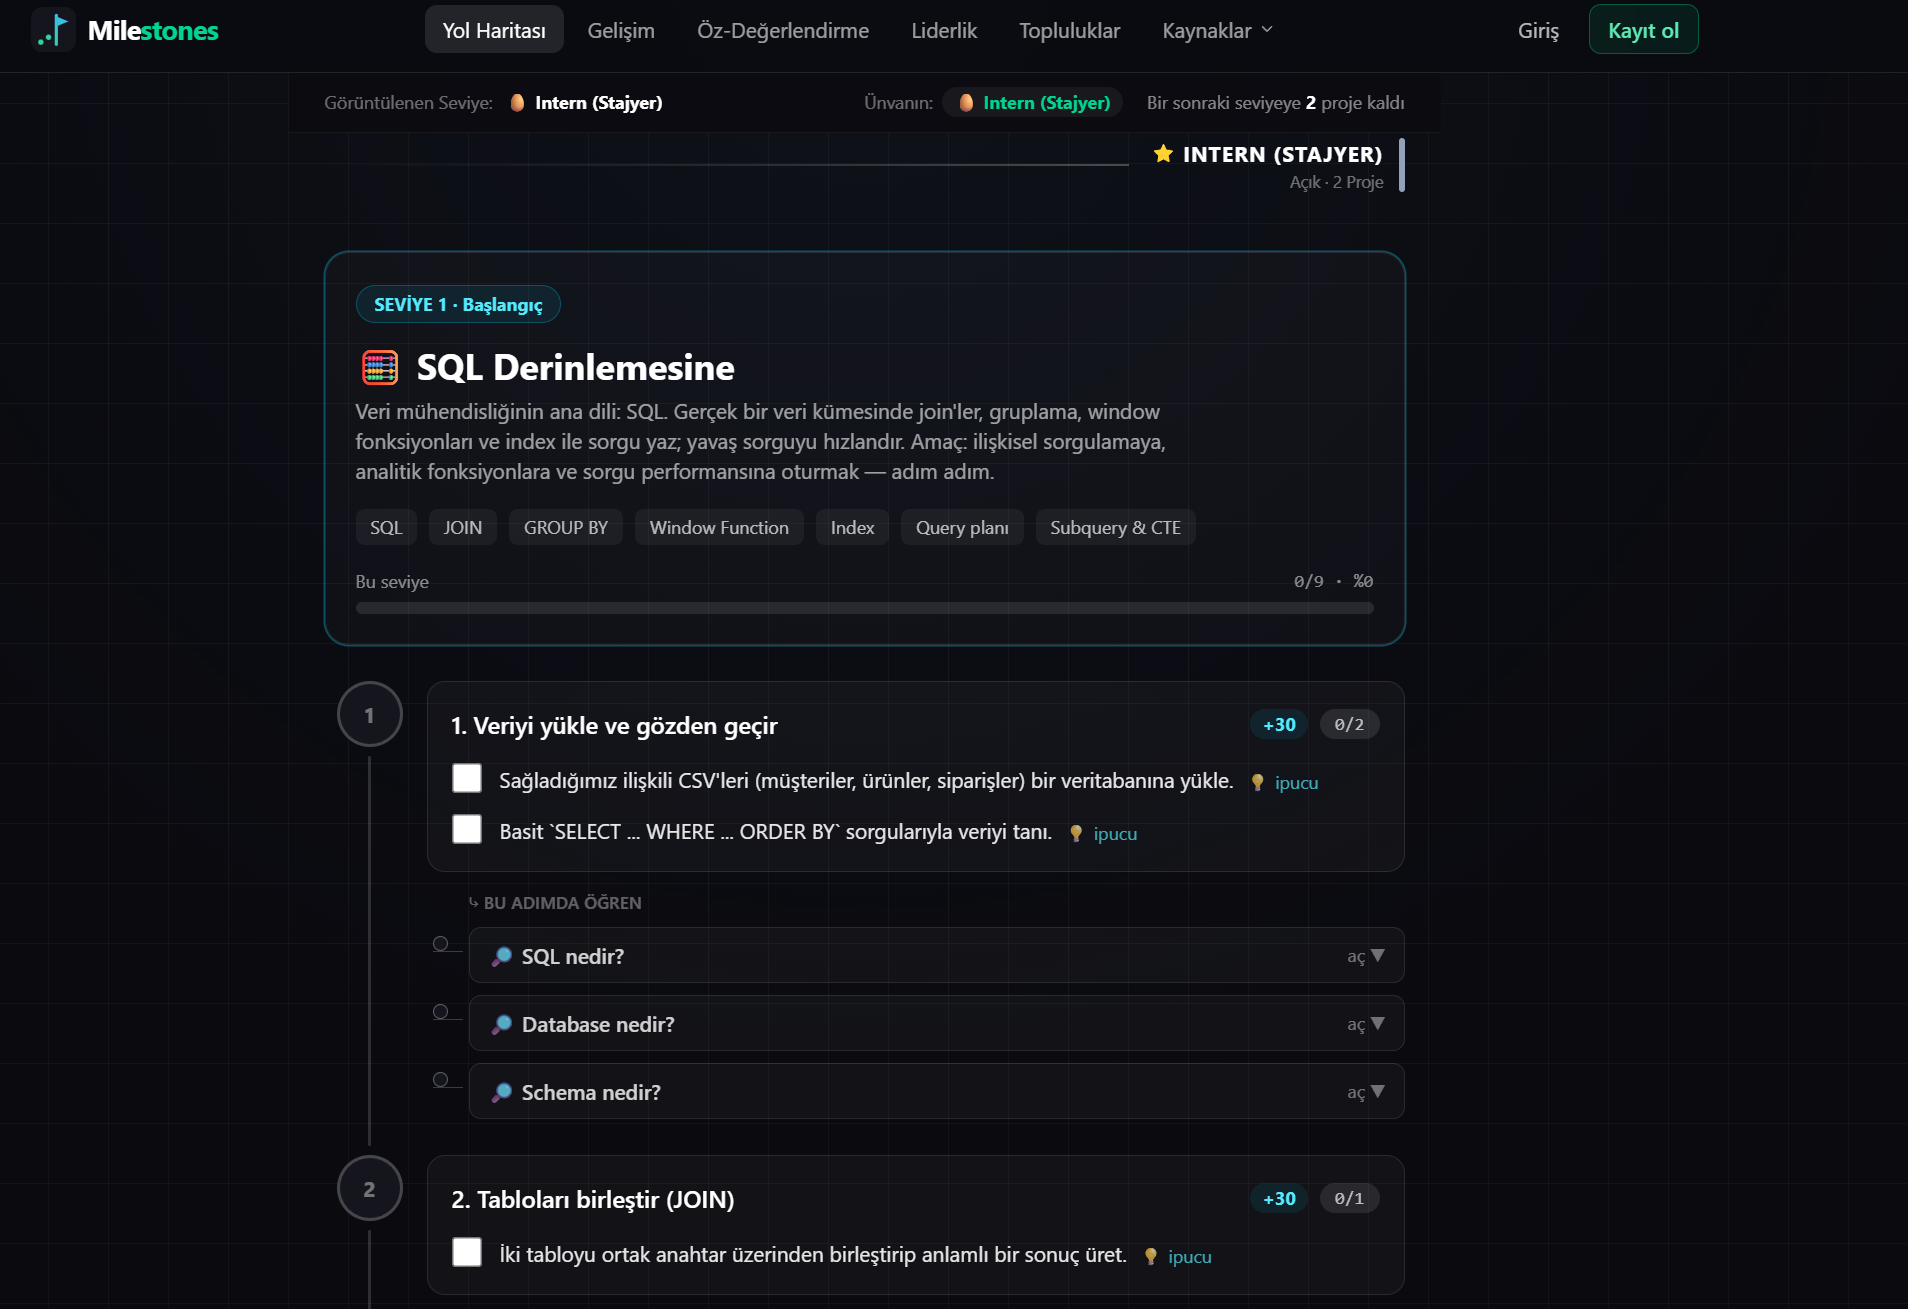
Task: Check the CSV'leri veritabanına yükle checkbox
Action: (x=467, y=779)
